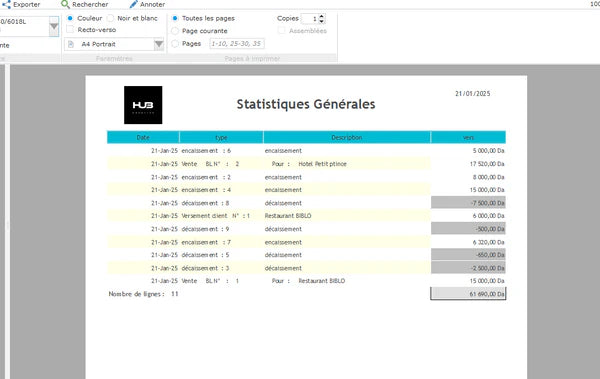Increase copies with the up arrow
This screenshot has width=600, height=379.
[x=321, y=16]
